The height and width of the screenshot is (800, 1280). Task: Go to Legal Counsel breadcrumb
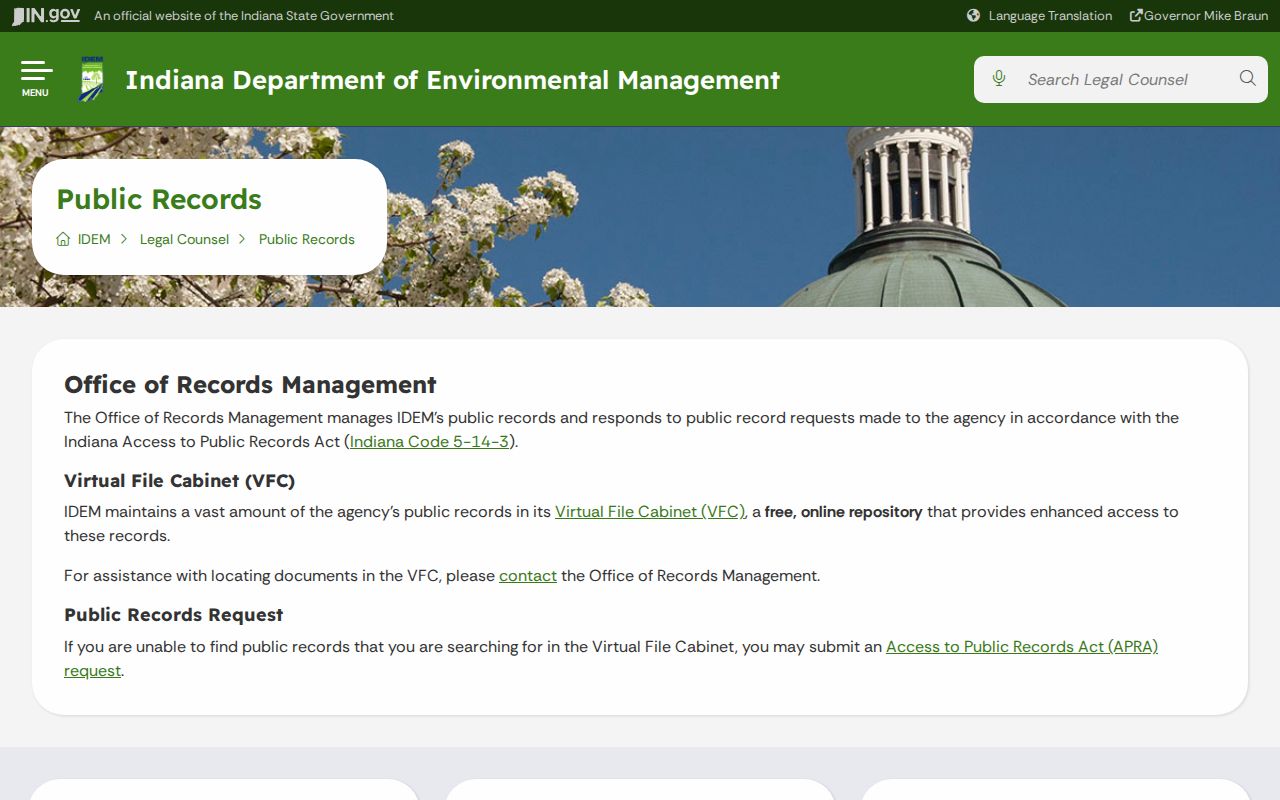click(184, 239)
